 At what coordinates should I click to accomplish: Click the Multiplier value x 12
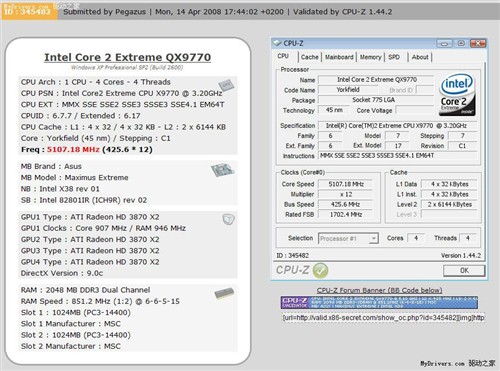tap(346, 194)
